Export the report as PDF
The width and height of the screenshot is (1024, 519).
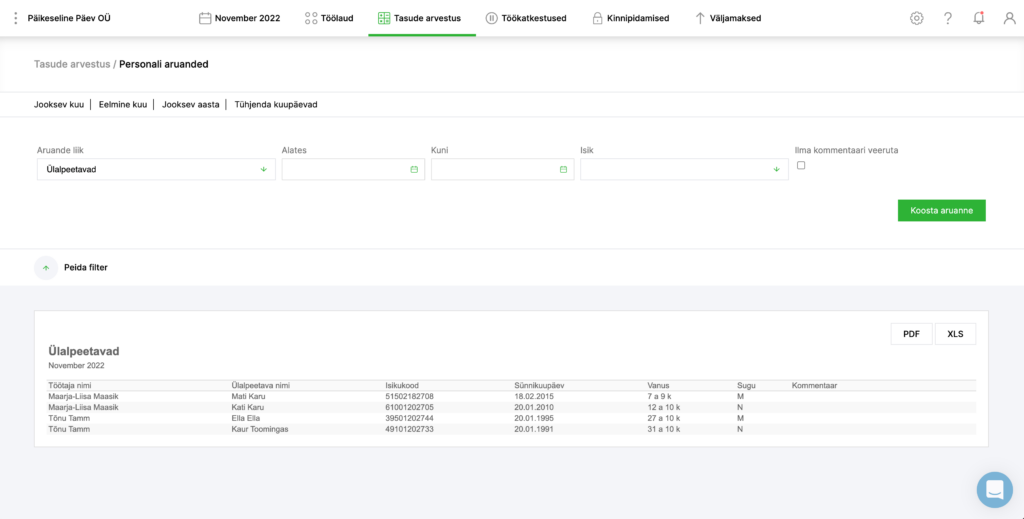pos(911,334)
